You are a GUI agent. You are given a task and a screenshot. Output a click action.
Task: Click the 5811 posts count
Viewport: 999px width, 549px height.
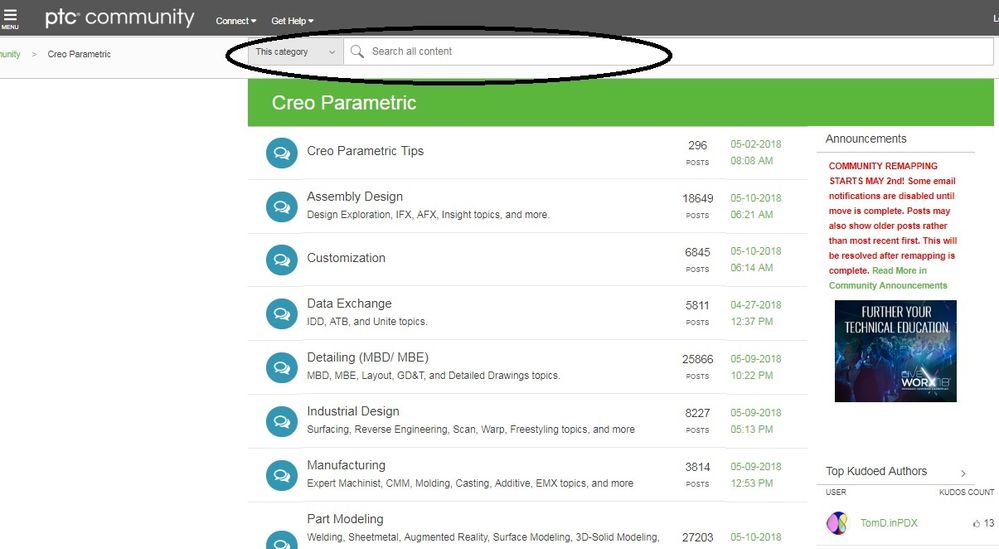pos(698,306)
